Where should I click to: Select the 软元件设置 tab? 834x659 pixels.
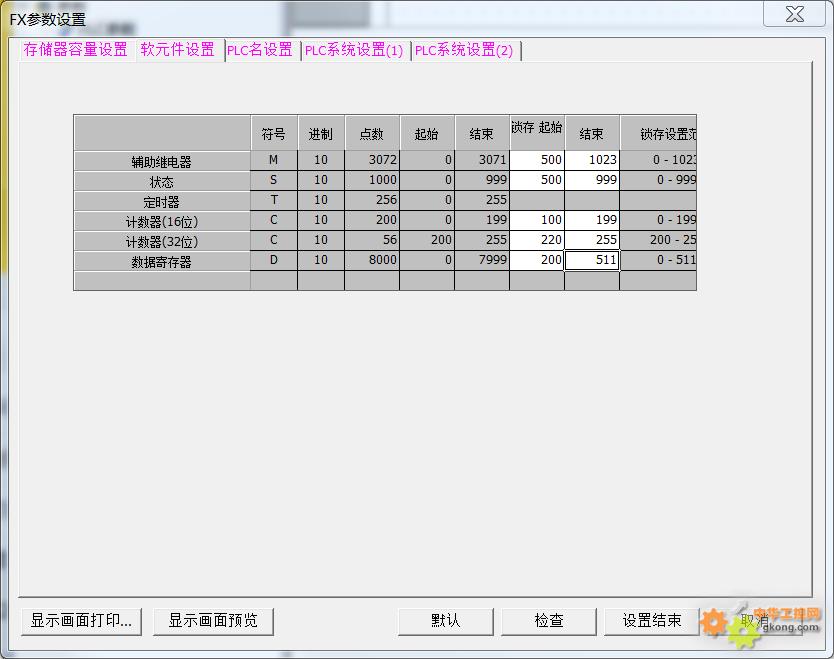[x=177, y=50]
